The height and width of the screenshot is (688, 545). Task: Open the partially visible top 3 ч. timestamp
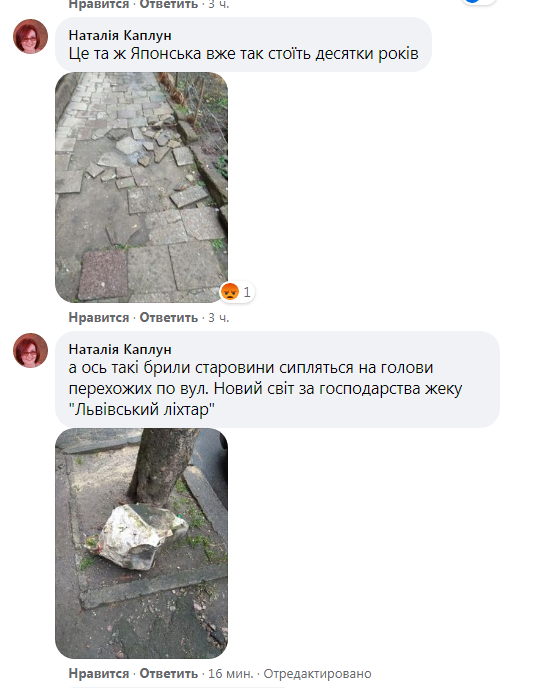[219, 4]
